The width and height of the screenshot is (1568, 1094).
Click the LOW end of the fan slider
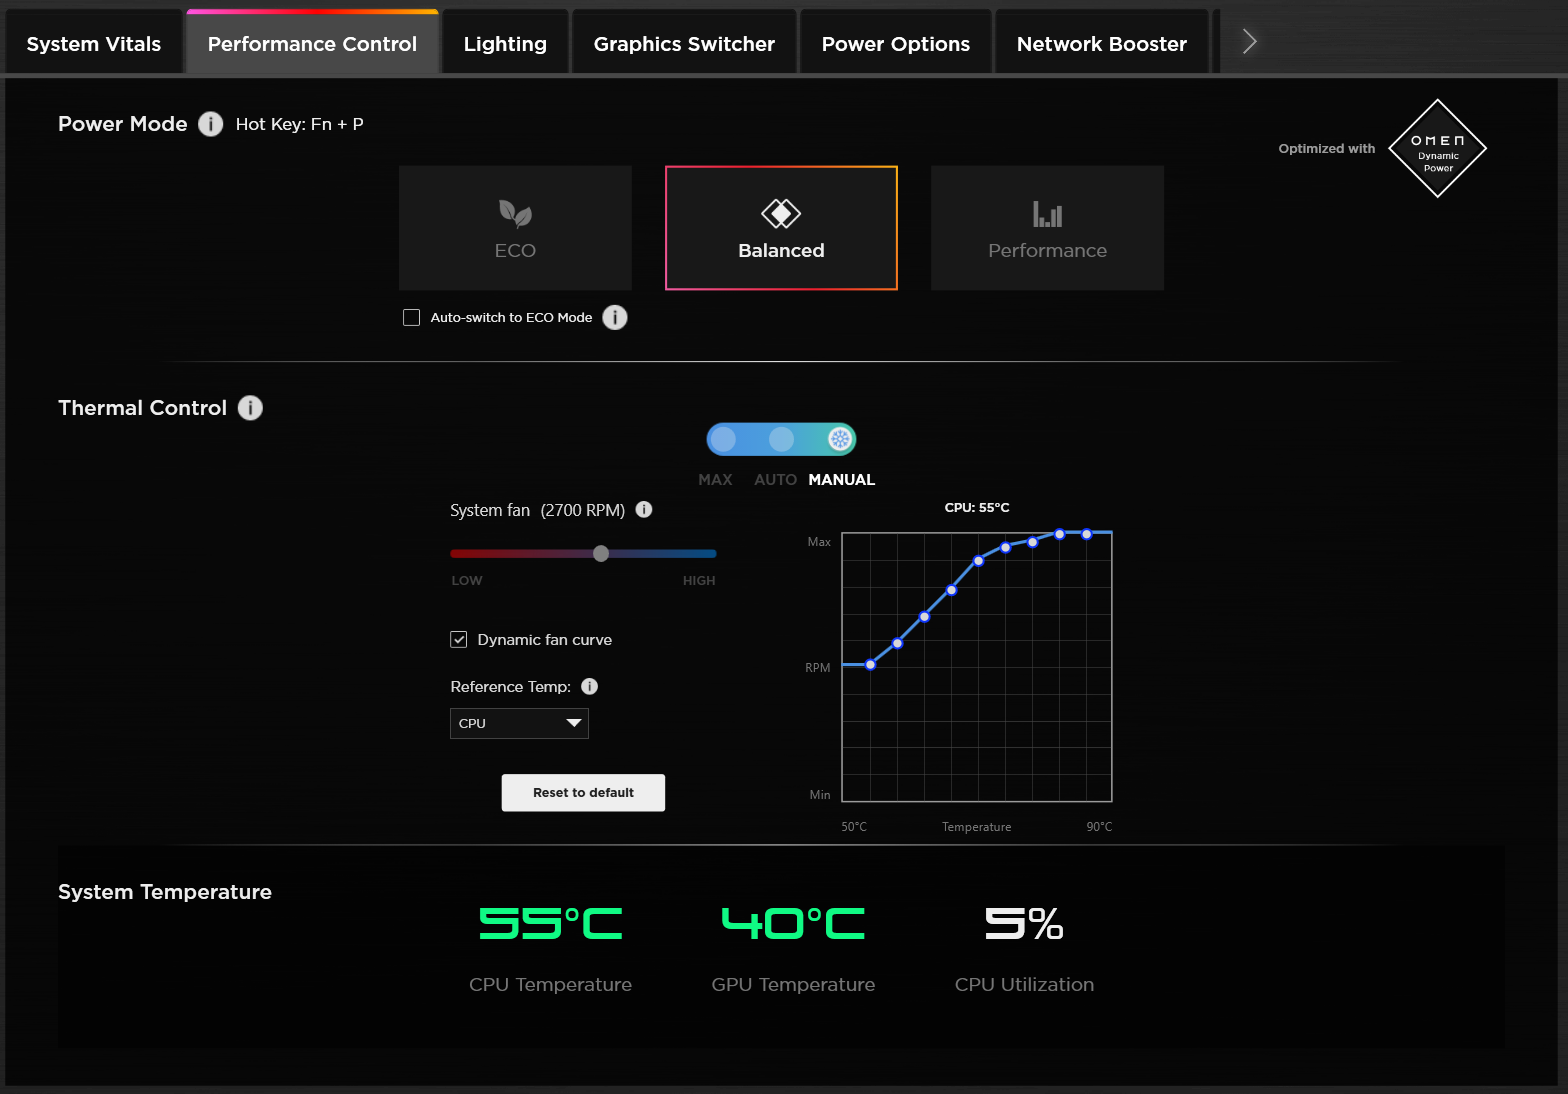(467, 580)
